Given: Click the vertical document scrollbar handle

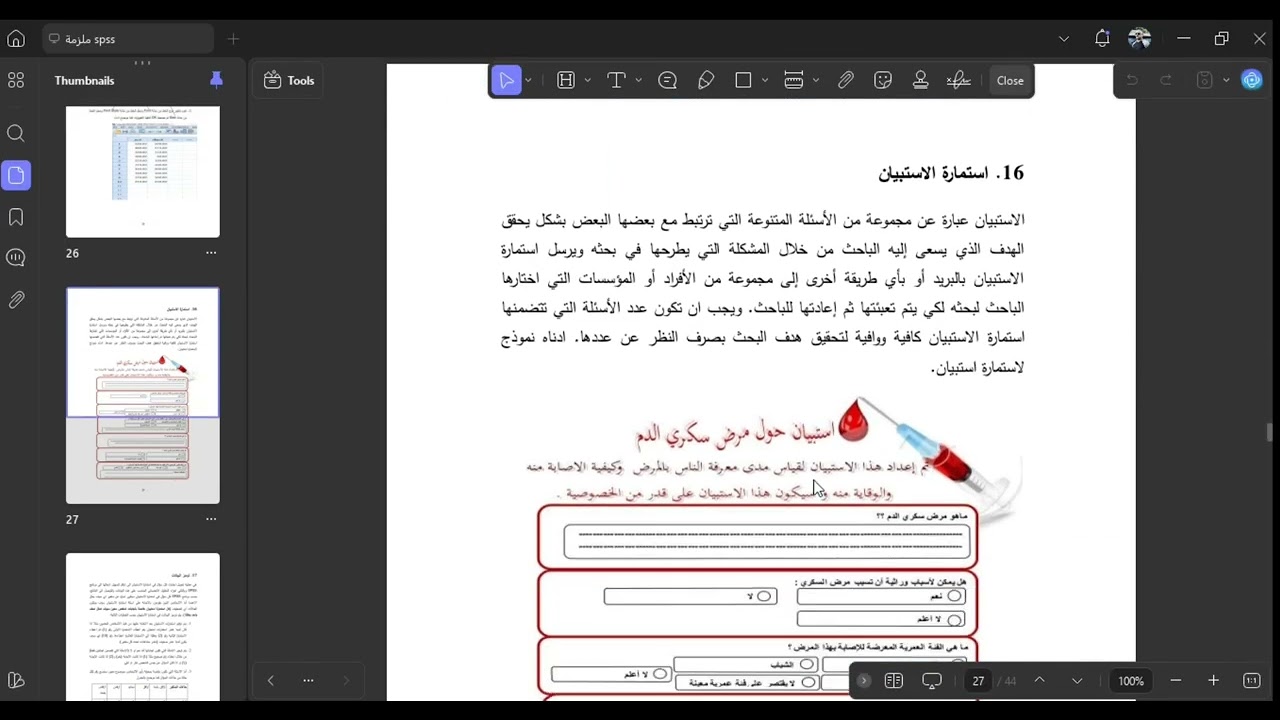Looking at the screenshot, I should point(1270,432).
